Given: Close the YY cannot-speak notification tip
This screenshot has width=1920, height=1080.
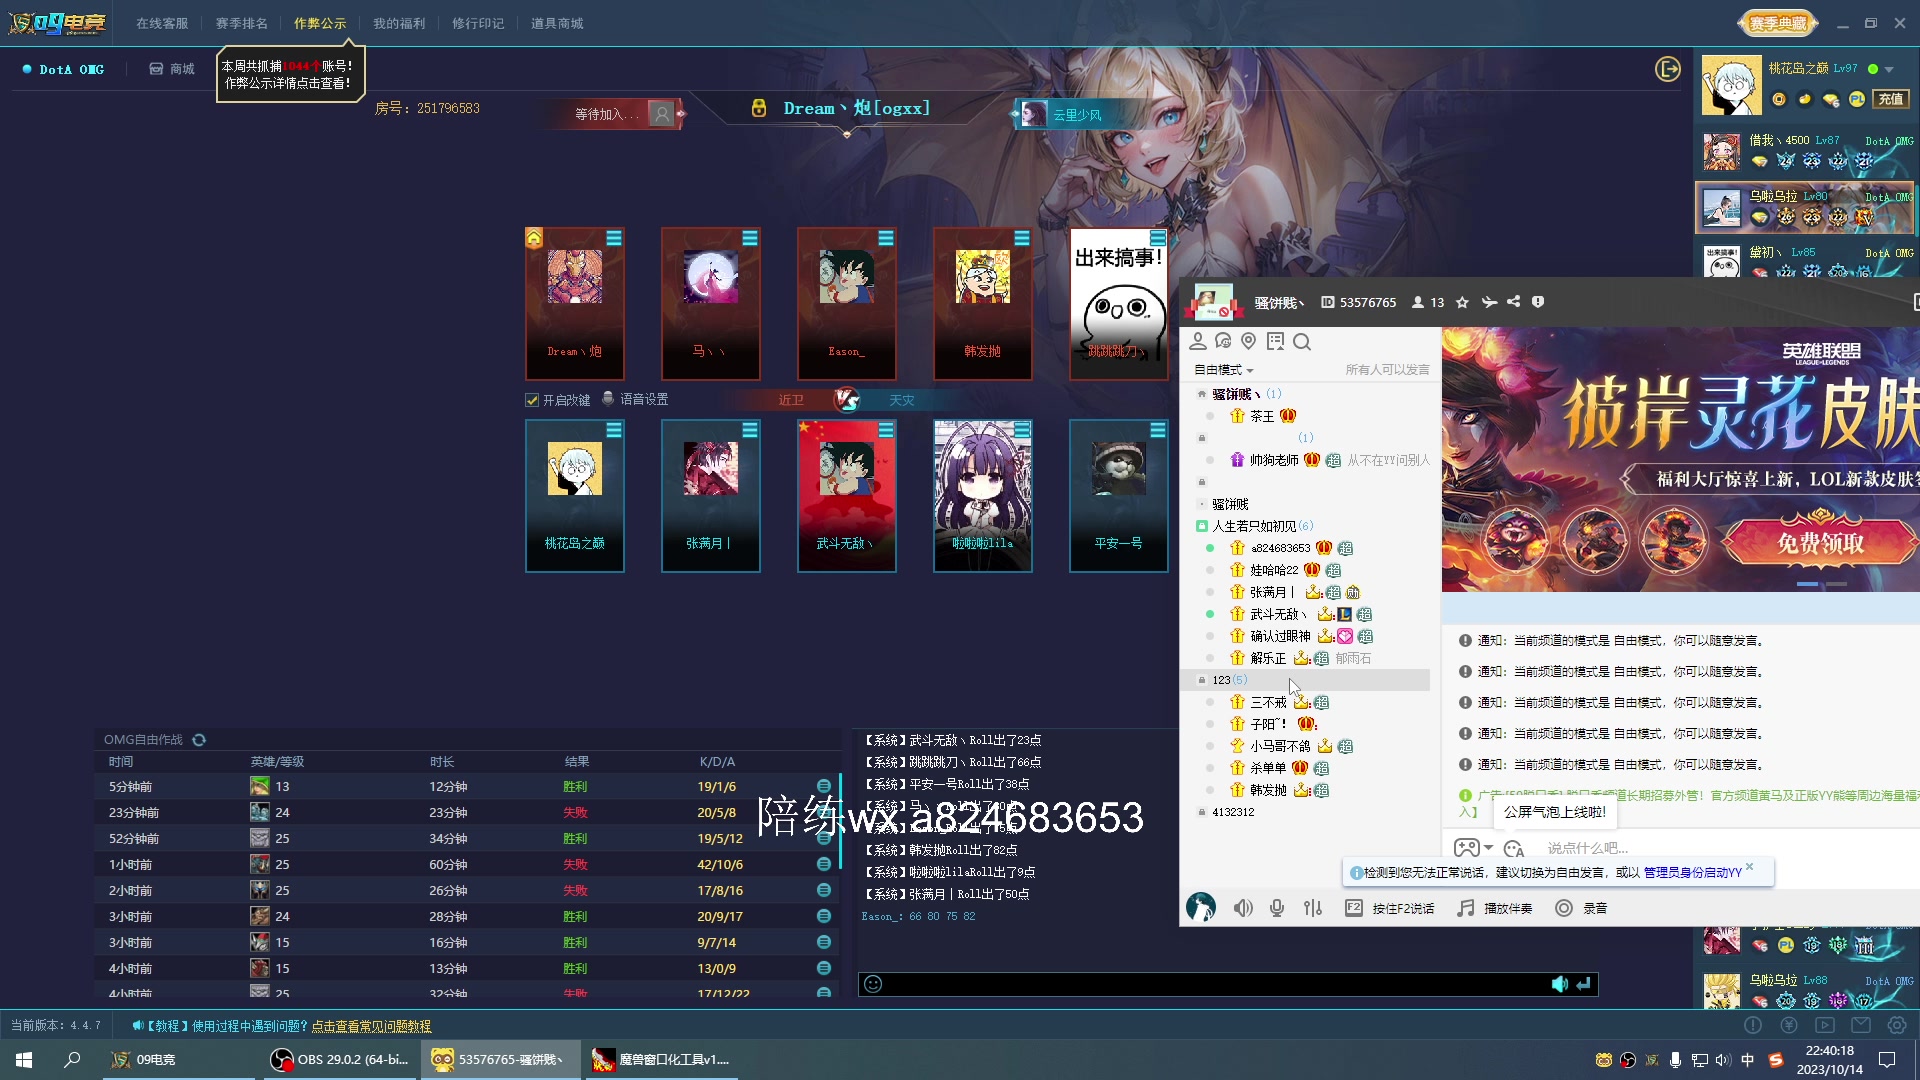Looking at the screenshot, I should [1749, 867].
